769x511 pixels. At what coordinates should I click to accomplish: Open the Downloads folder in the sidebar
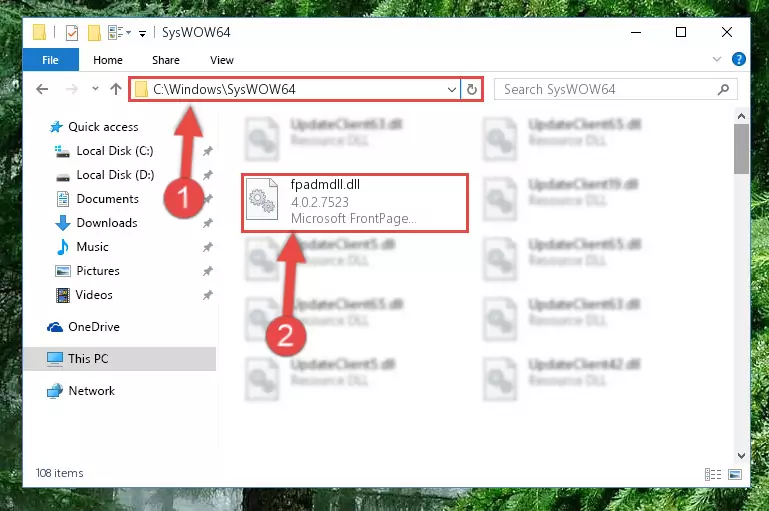click(107, 223)
